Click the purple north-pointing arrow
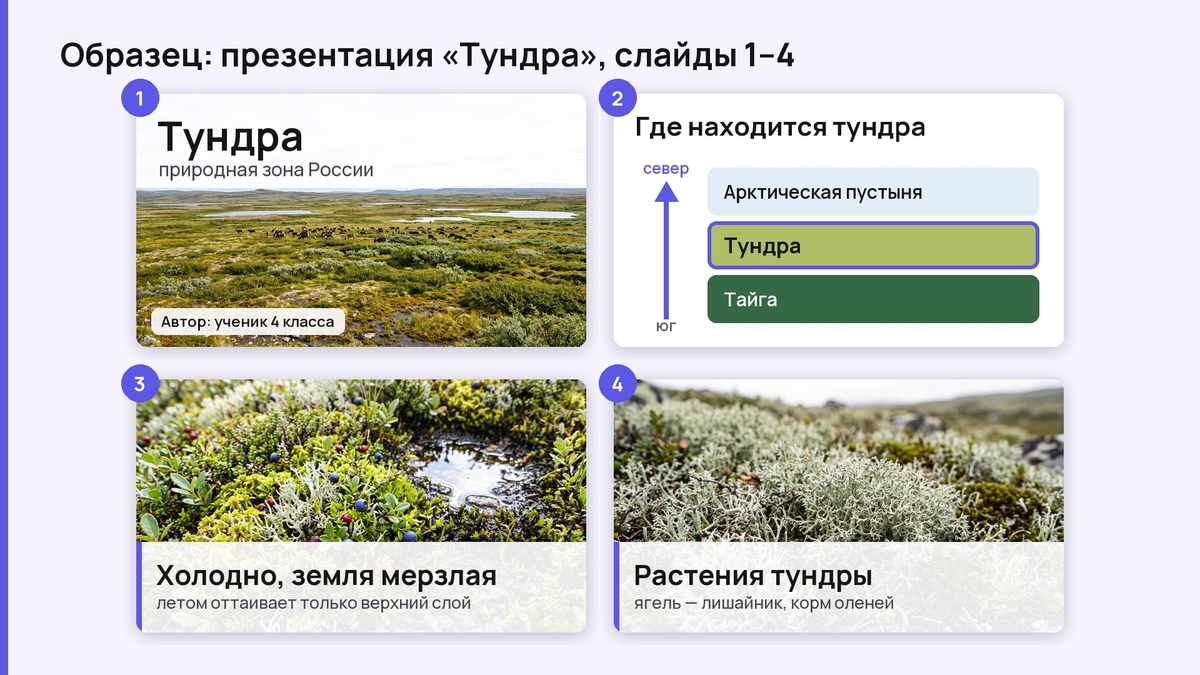The image size is (1200, 675). 666,248
